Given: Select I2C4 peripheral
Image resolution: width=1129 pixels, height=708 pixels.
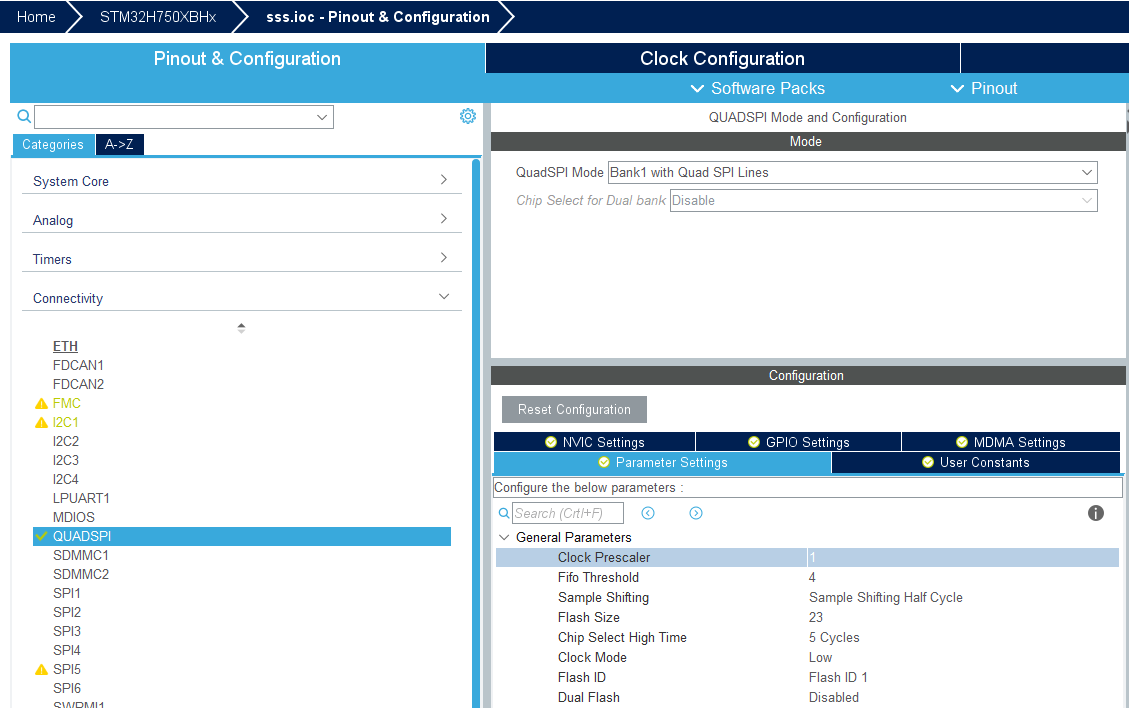Looking at the screenshot, I should [x=66, y=479].
